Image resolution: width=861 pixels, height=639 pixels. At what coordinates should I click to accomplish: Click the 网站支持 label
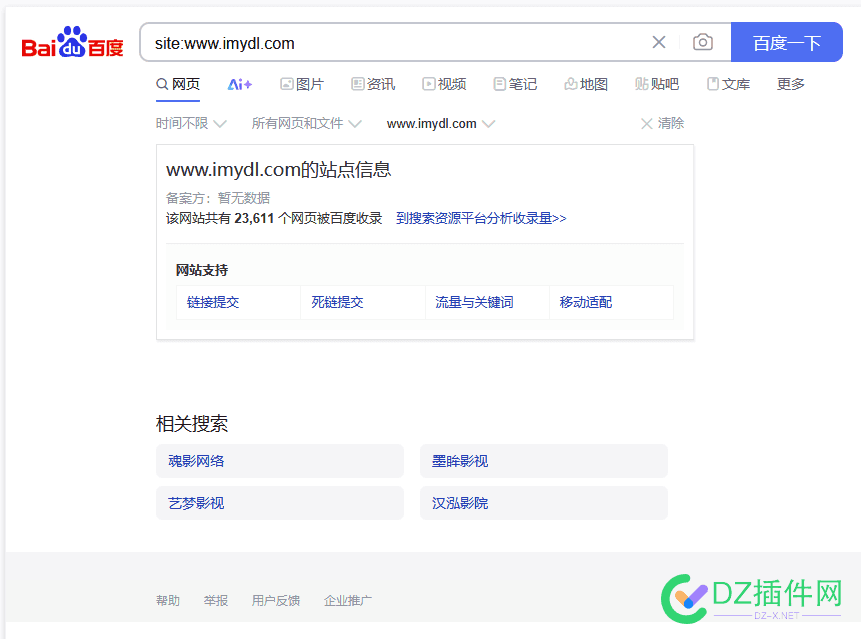(202, 270)
